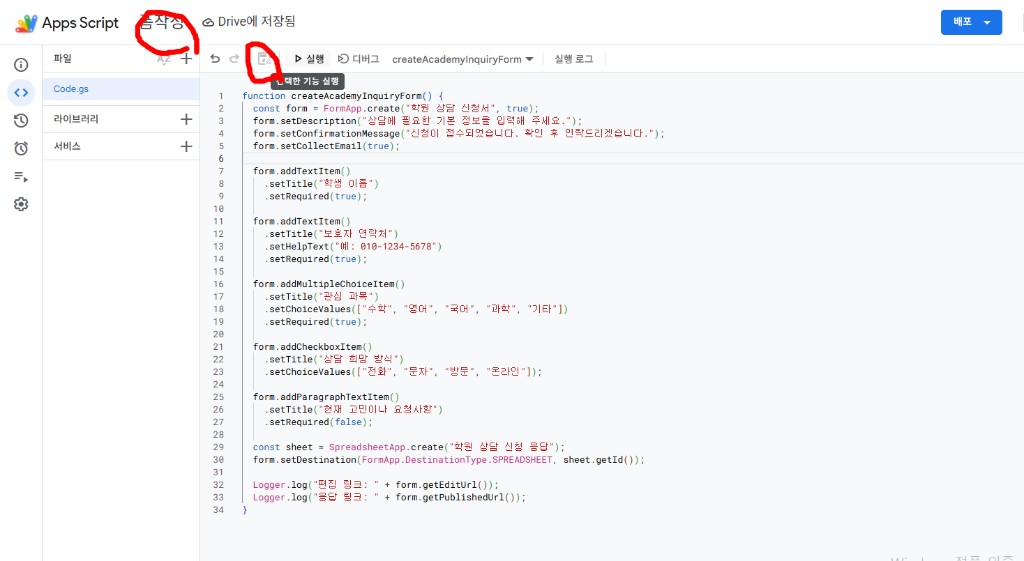Add a library with 라이브러리 plus icon
The height and width of the screenshot is (561, 1024).
[186, 119]
